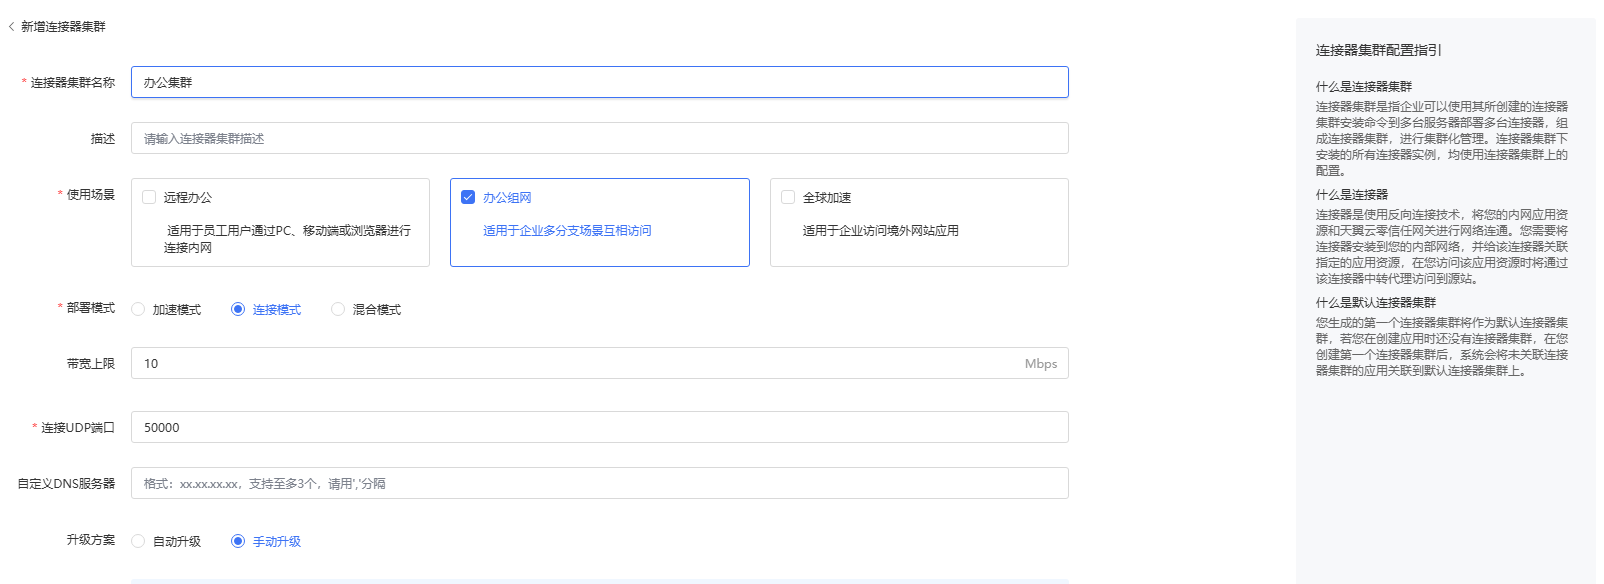Select the 加速模式 deployment radio button
Screen dimensions: 1604x584
pyautogui.click(x=139, y=309)
